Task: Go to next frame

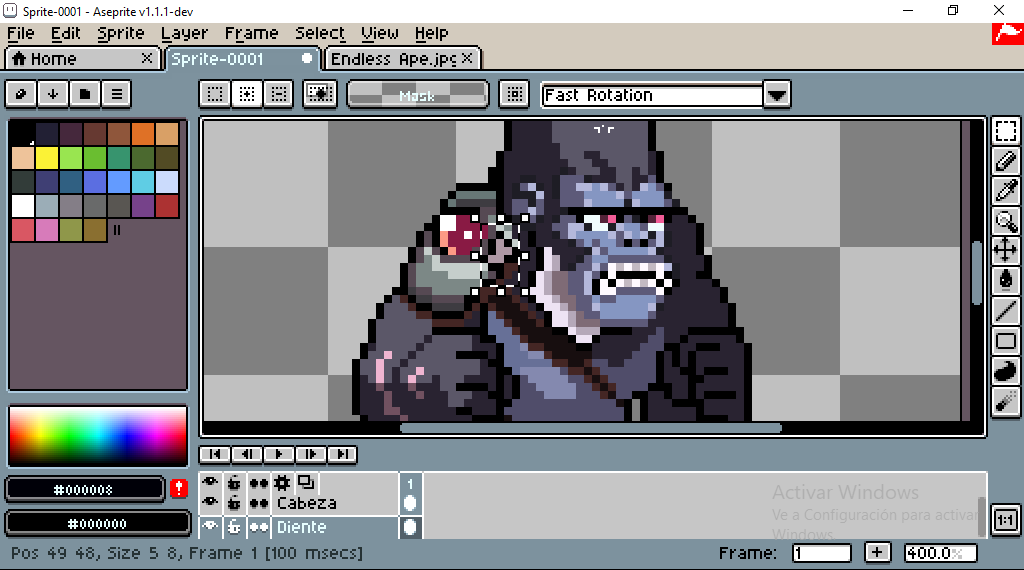Action: [310, 454]
